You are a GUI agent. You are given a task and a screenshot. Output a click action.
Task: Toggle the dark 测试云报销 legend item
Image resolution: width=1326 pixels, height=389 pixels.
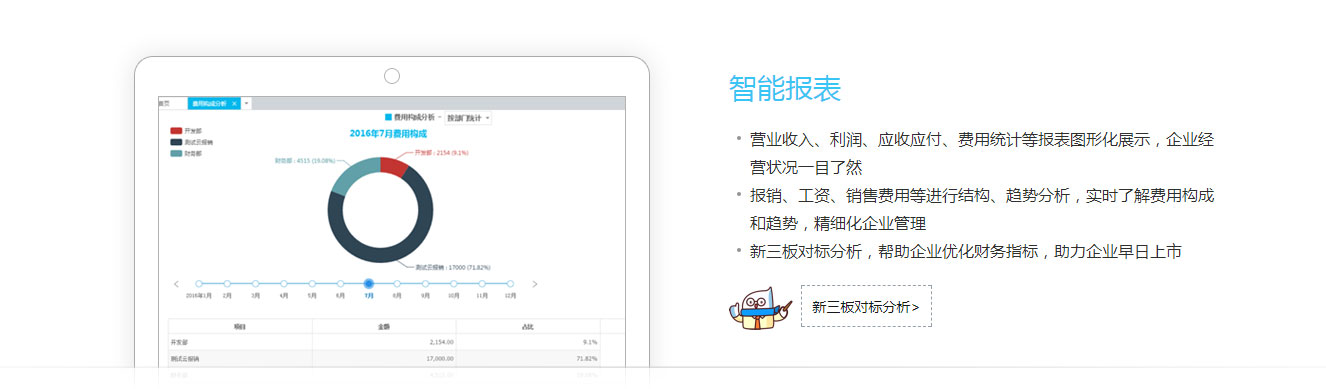tap(191, 142)
